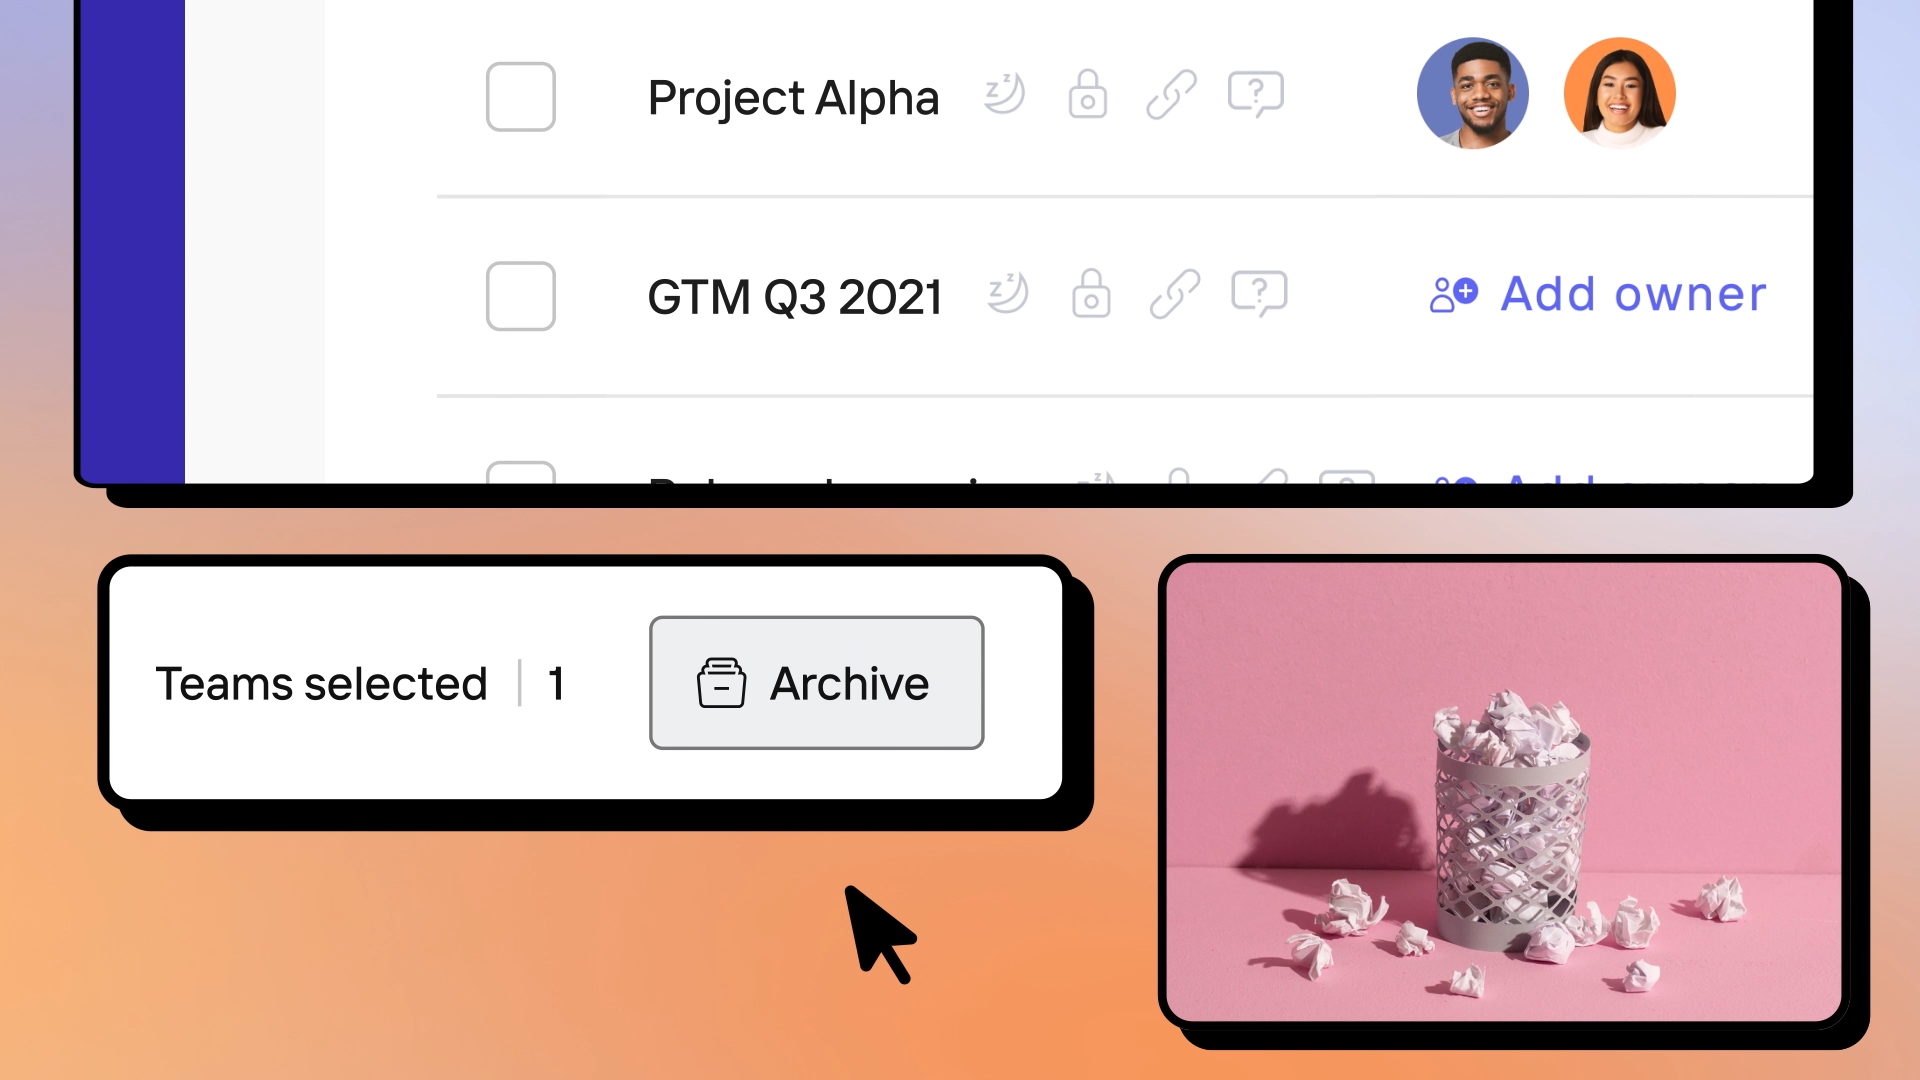Click the purple sidebar strip
The width and height of the screenshot is (1920, 1080).
pyautogui.click(x=132, y=240)
